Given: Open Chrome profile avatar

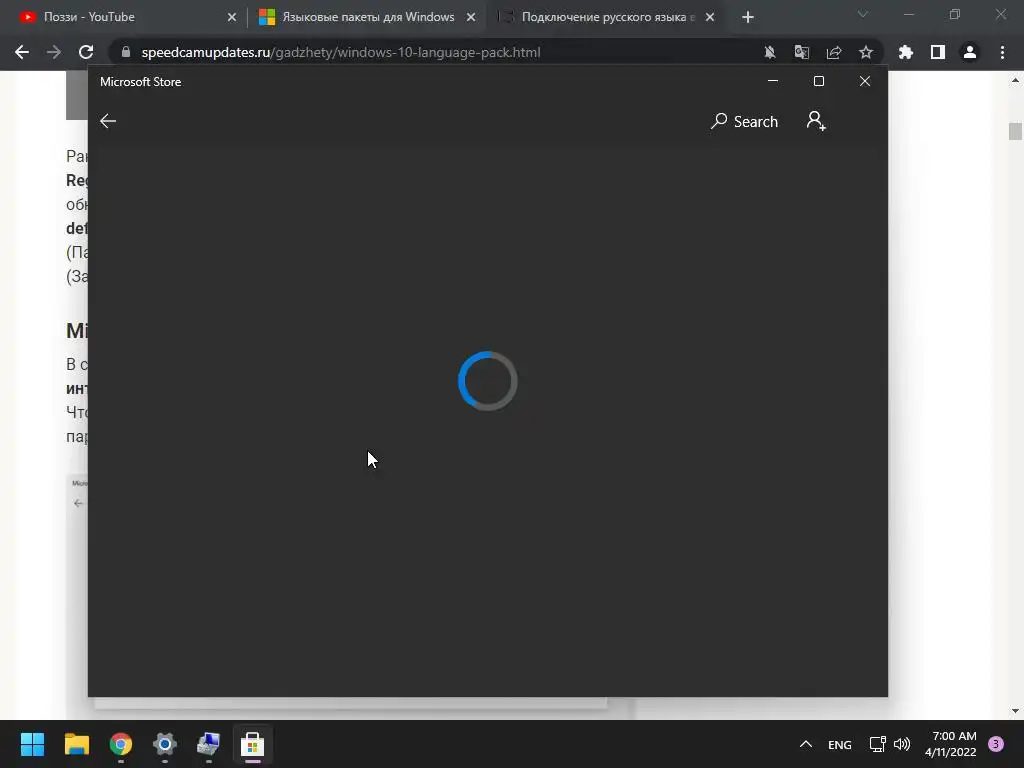Looking at the screenshot, I should click(970, 52).
